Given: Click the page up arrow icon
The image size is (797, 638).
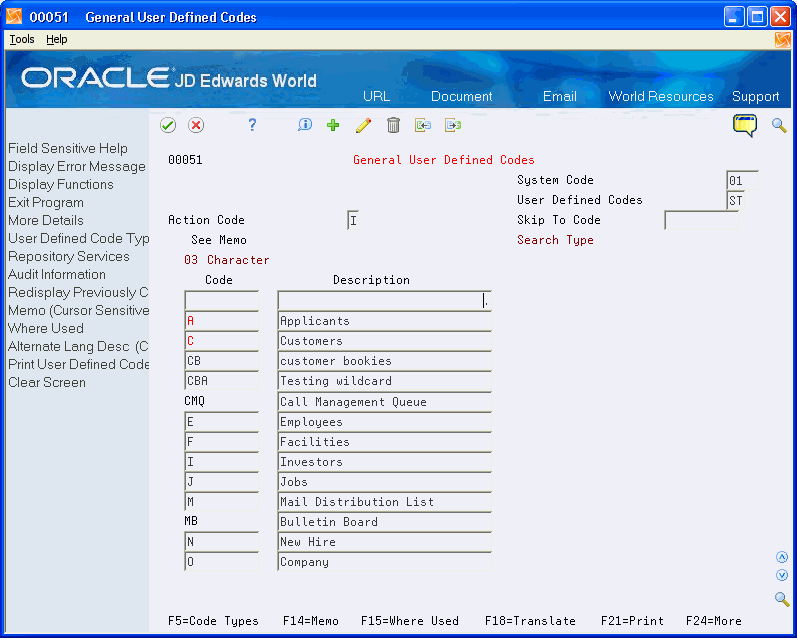Looking at the screenshot, I should click(x=782, y=557).
